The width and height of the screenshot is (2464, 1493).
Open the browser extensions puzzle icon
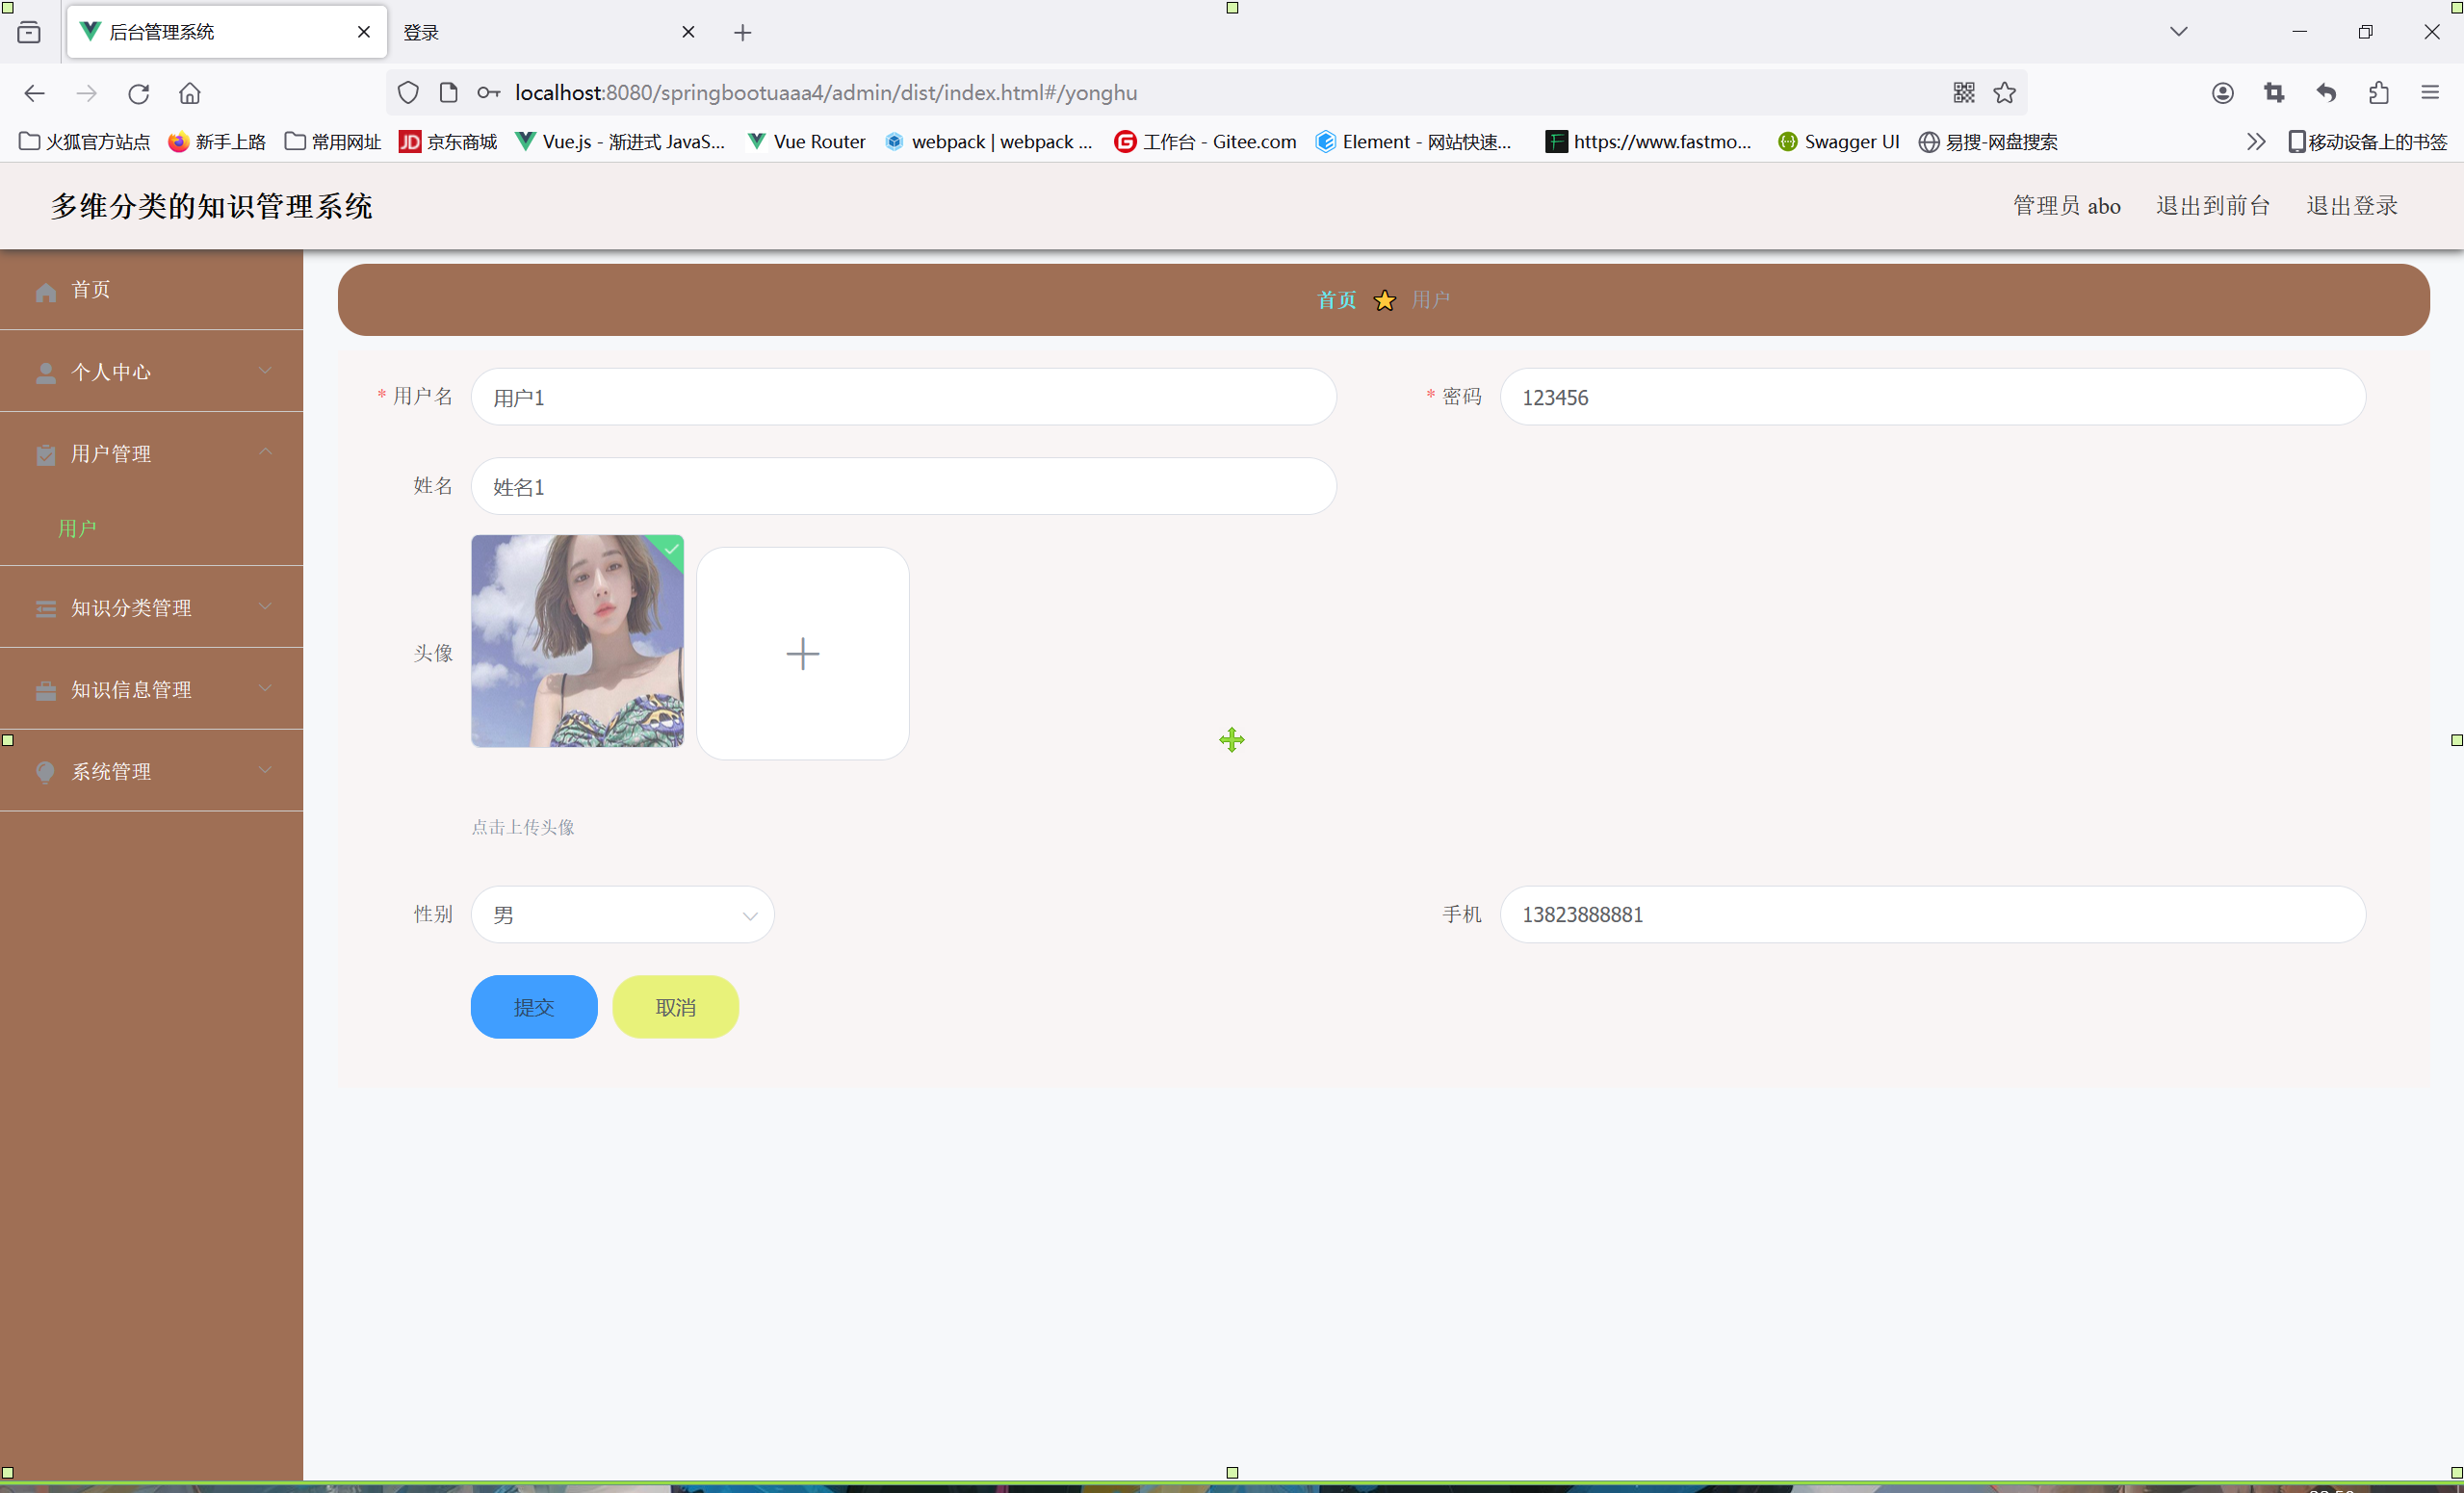(2378, 93)
